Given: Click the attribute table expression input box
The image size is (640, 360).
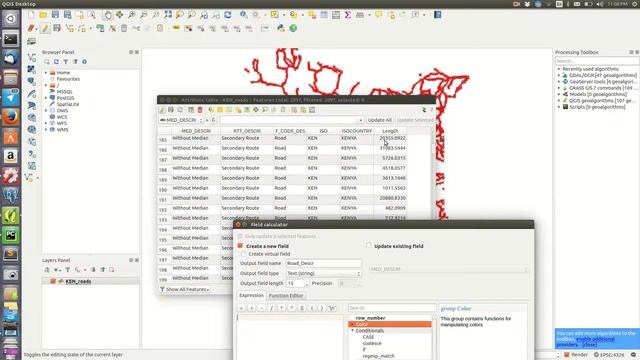Looking at the screenshot, I should (x=291, y=120).
